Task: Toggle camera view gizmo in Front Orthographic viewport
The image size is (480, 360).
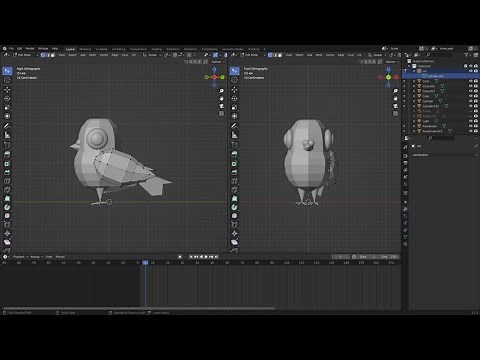Action: pos(395,106)
